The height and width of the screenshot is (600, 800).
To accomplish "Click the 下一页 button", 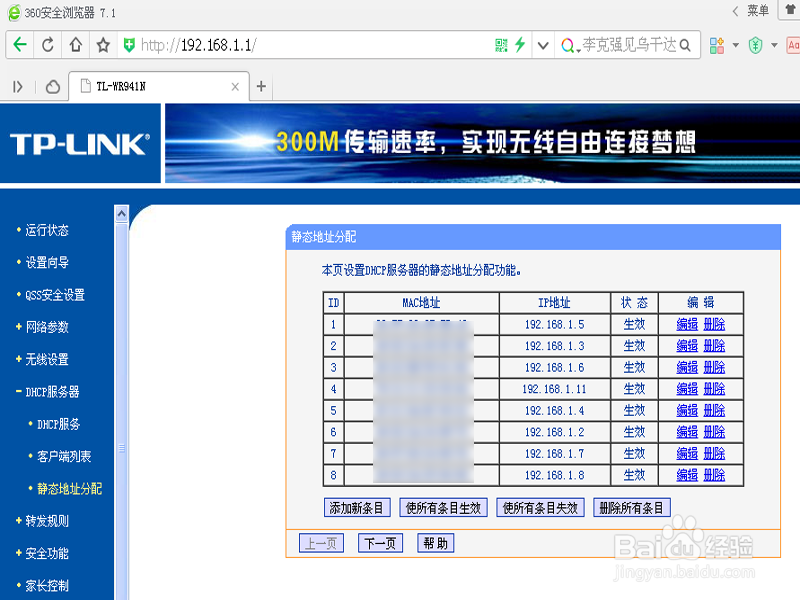I will 381,543.
